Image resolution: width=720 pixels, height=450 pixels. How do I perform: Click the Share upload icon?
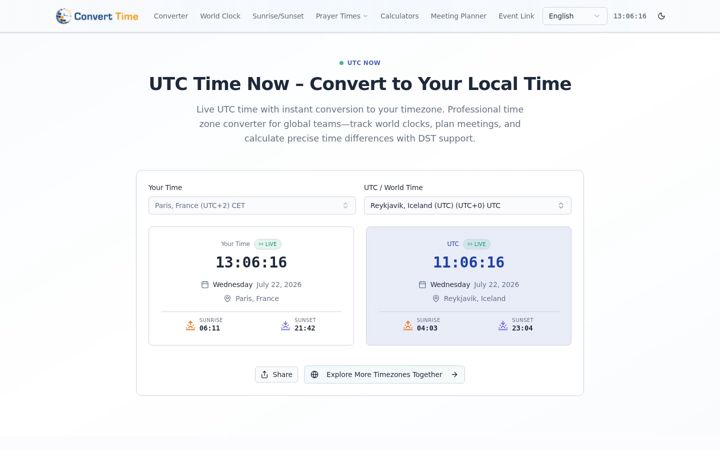[264, 375]
